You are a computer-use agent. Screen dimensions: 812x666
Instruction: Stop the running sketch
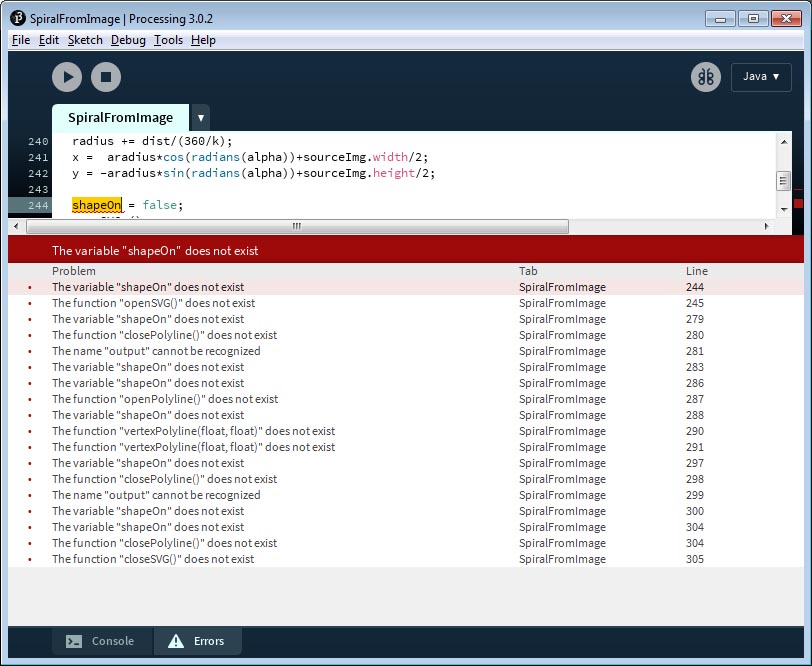pos(106,77)
